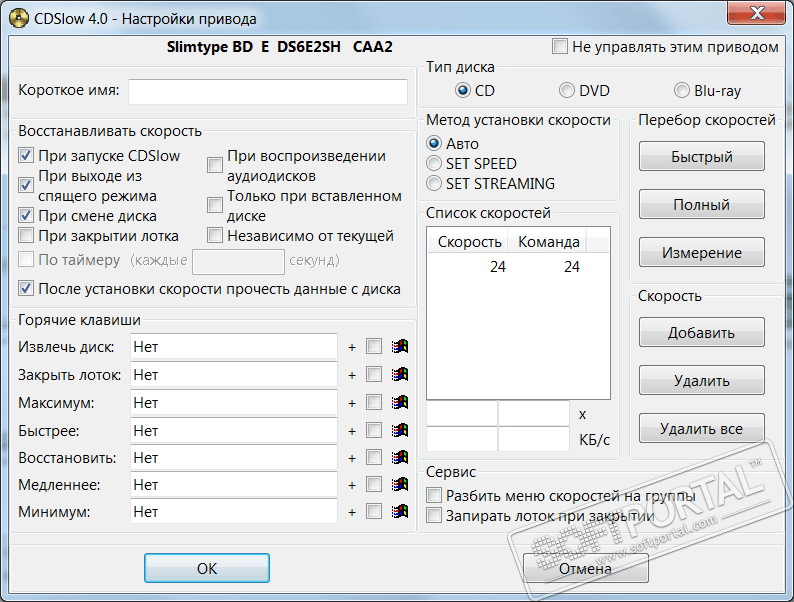Enable 'Не управлять этим приводом' checkbox
Screen dimensions: 794x602
click(x=560, y=47)
